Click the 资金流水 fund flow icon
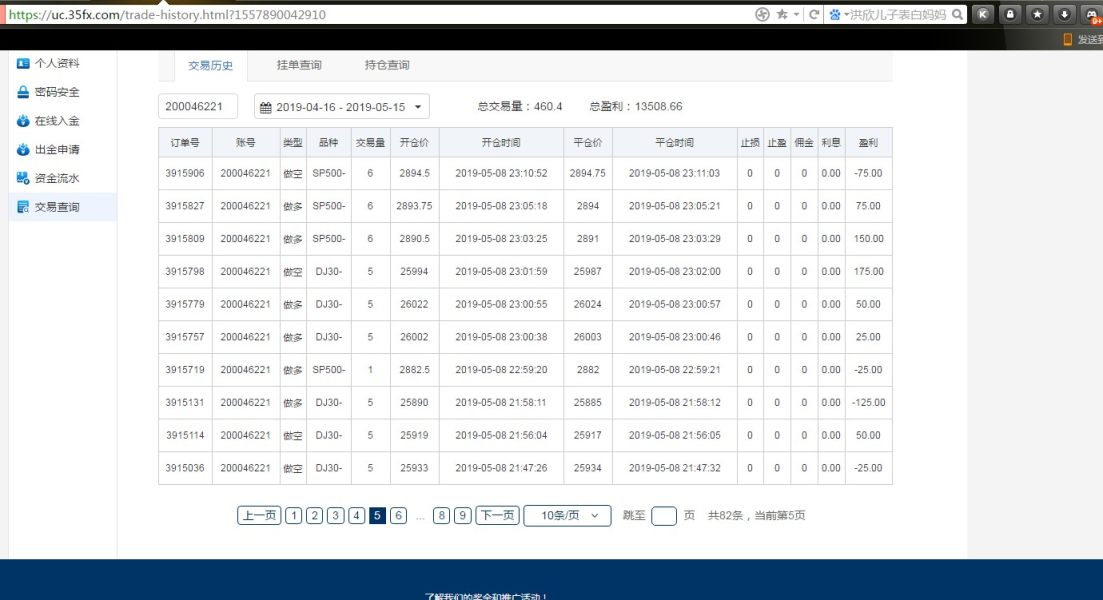This screenshot has width=1103, height=600. coord(23,179)
